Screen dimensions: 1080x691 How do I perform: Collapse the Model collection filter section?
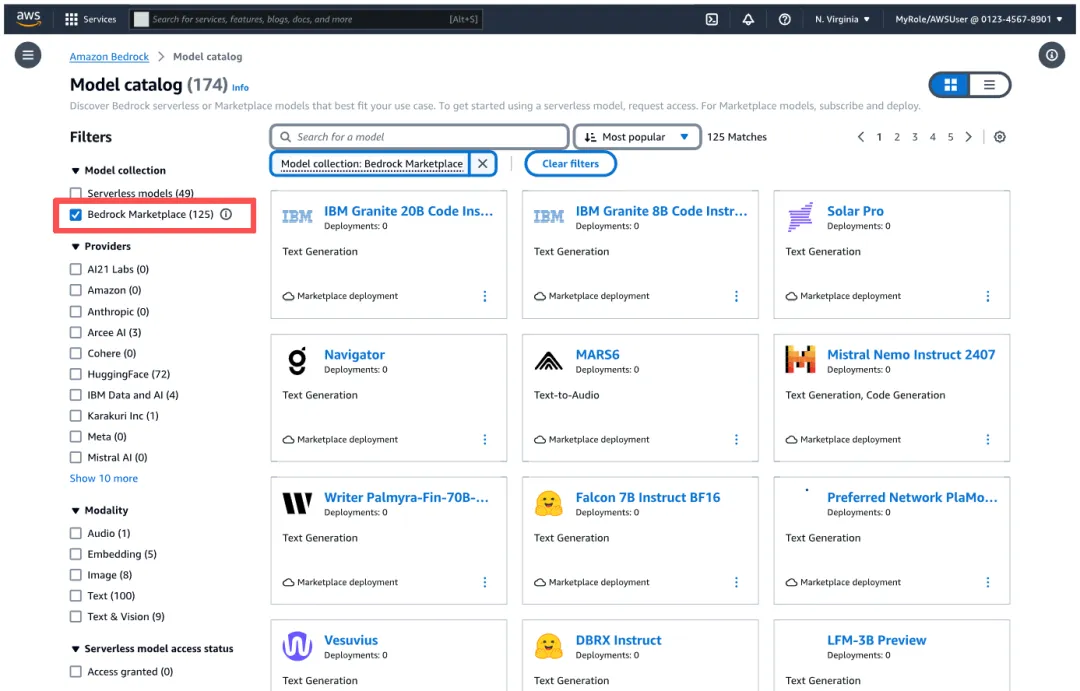coord(76,170)
